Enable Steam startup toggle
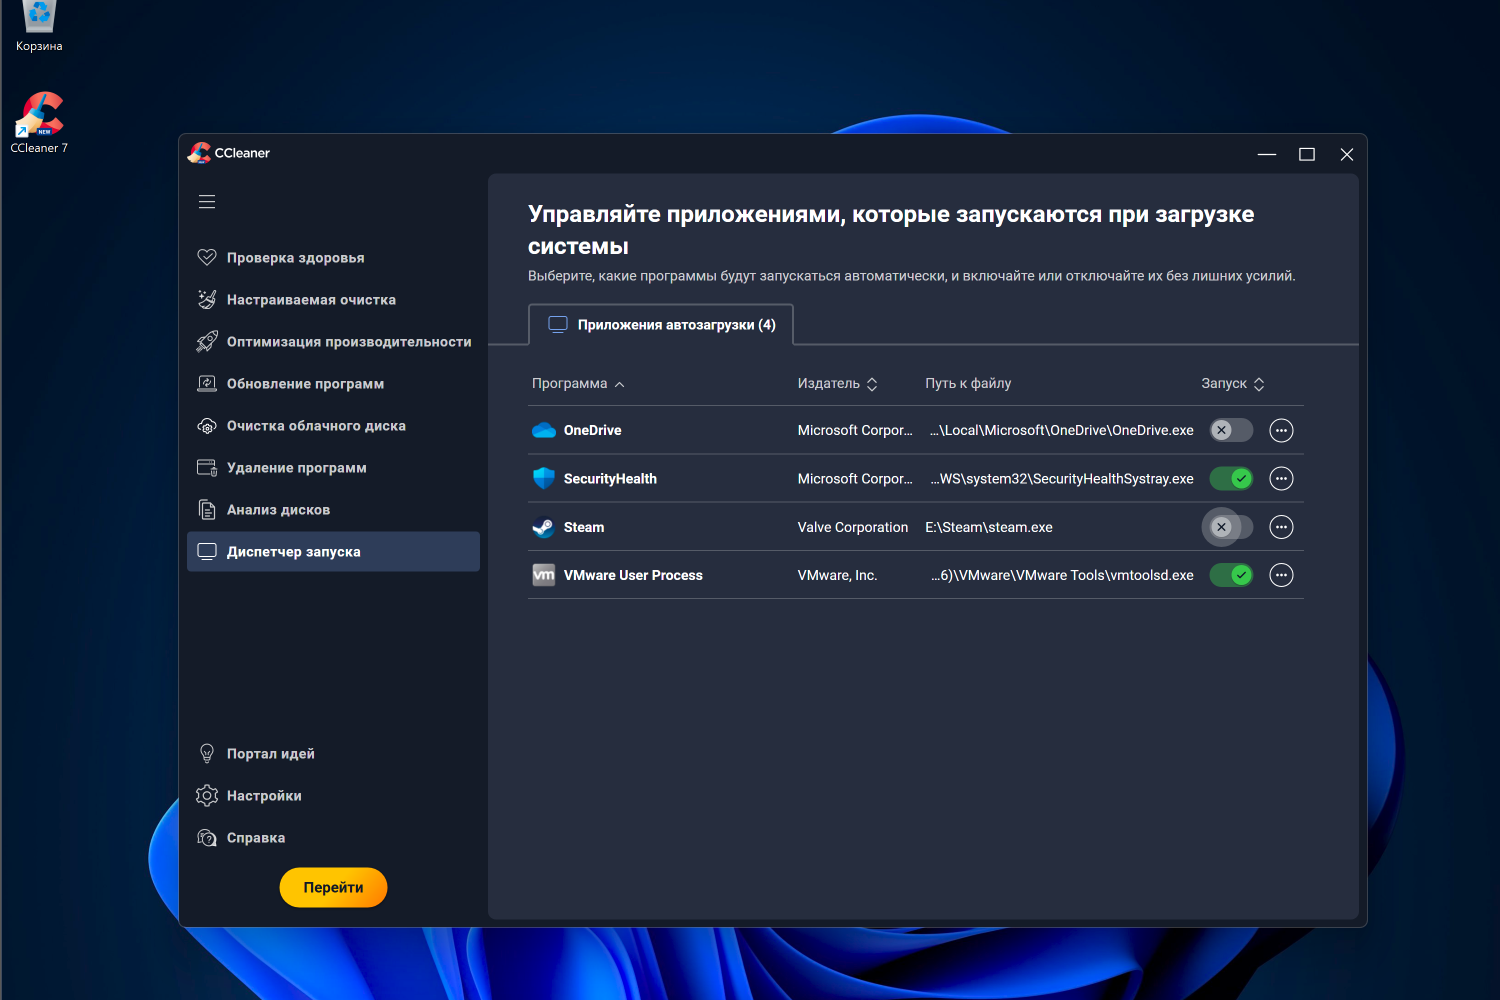The image size is (1500, 1000). click(x=1231, y=527)
